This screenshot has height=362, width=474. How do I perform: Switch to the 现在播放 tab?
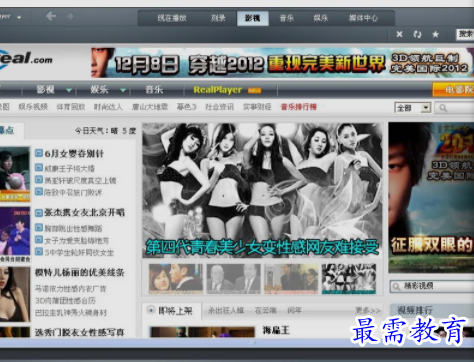172,18
